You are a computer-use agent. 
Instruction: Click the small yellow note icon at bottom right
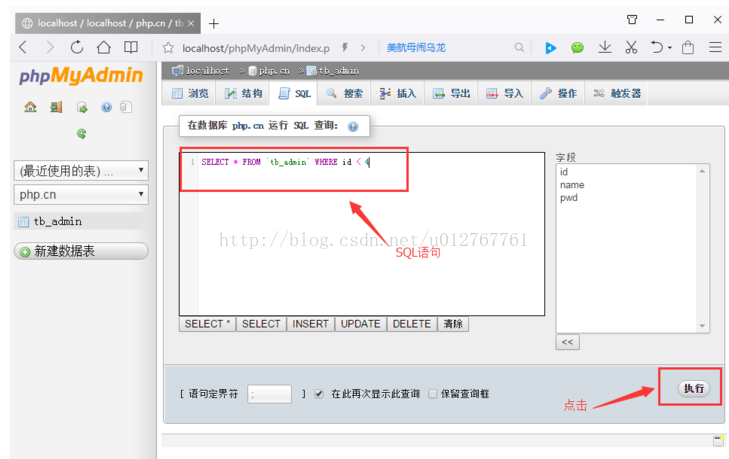pyautogui.click(x=719, y=440)
